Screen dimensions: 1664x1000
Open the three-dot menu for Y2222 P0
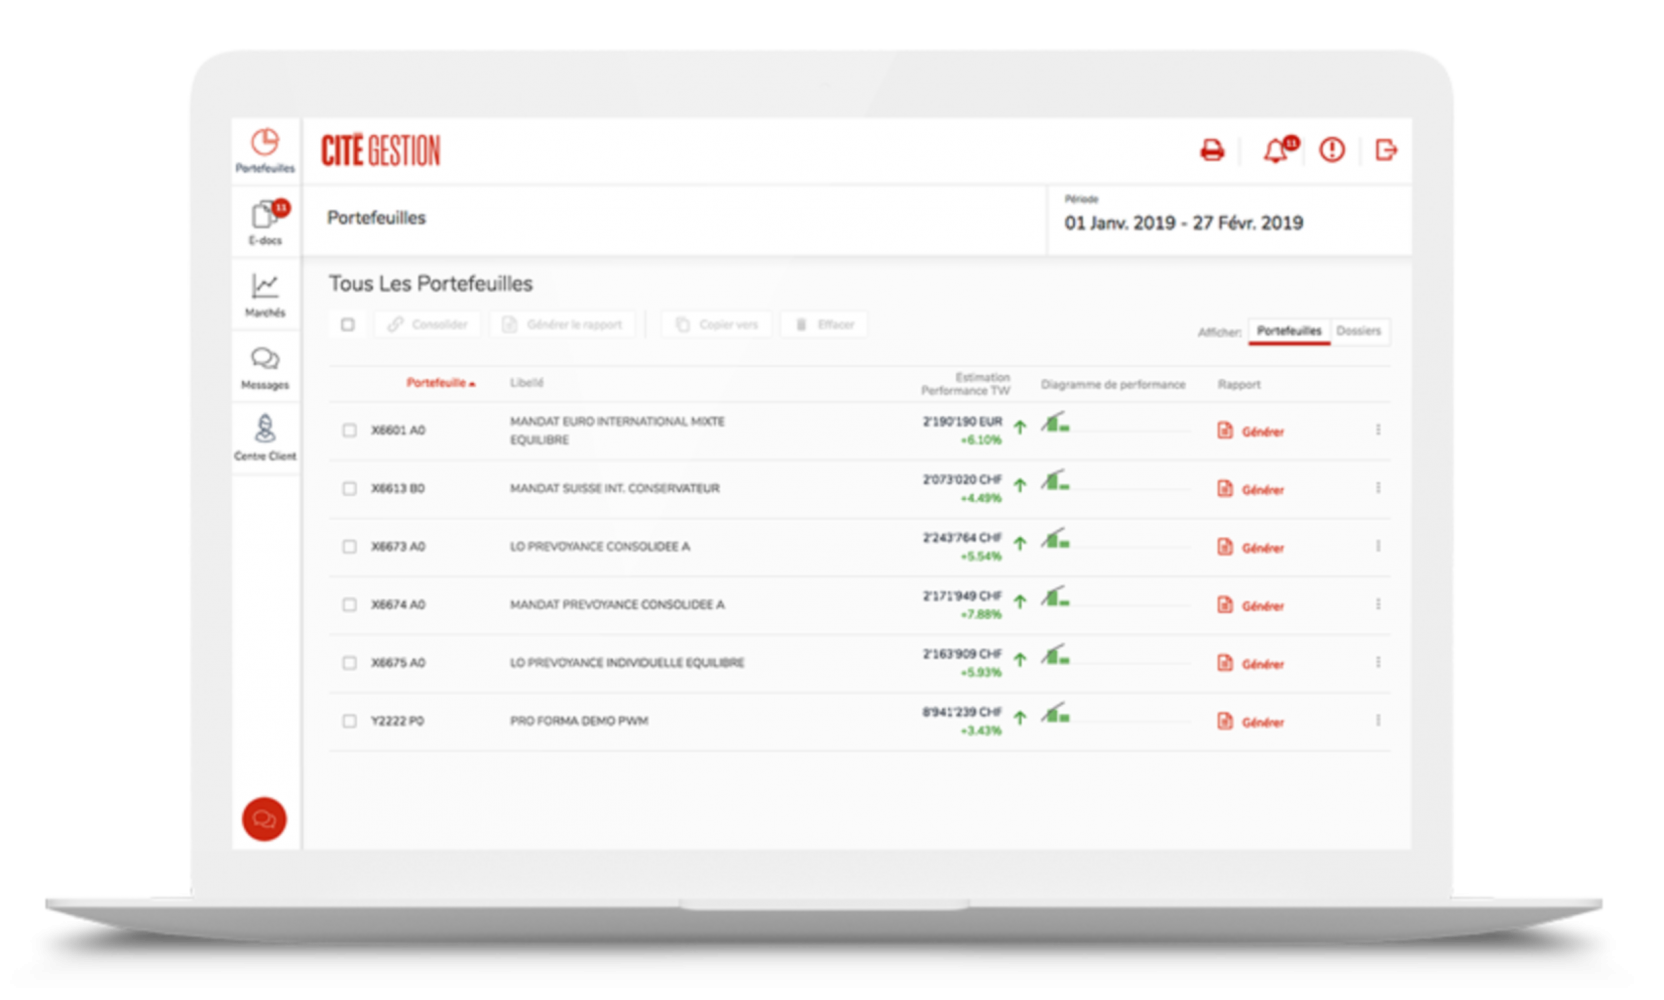[1378, 720]
